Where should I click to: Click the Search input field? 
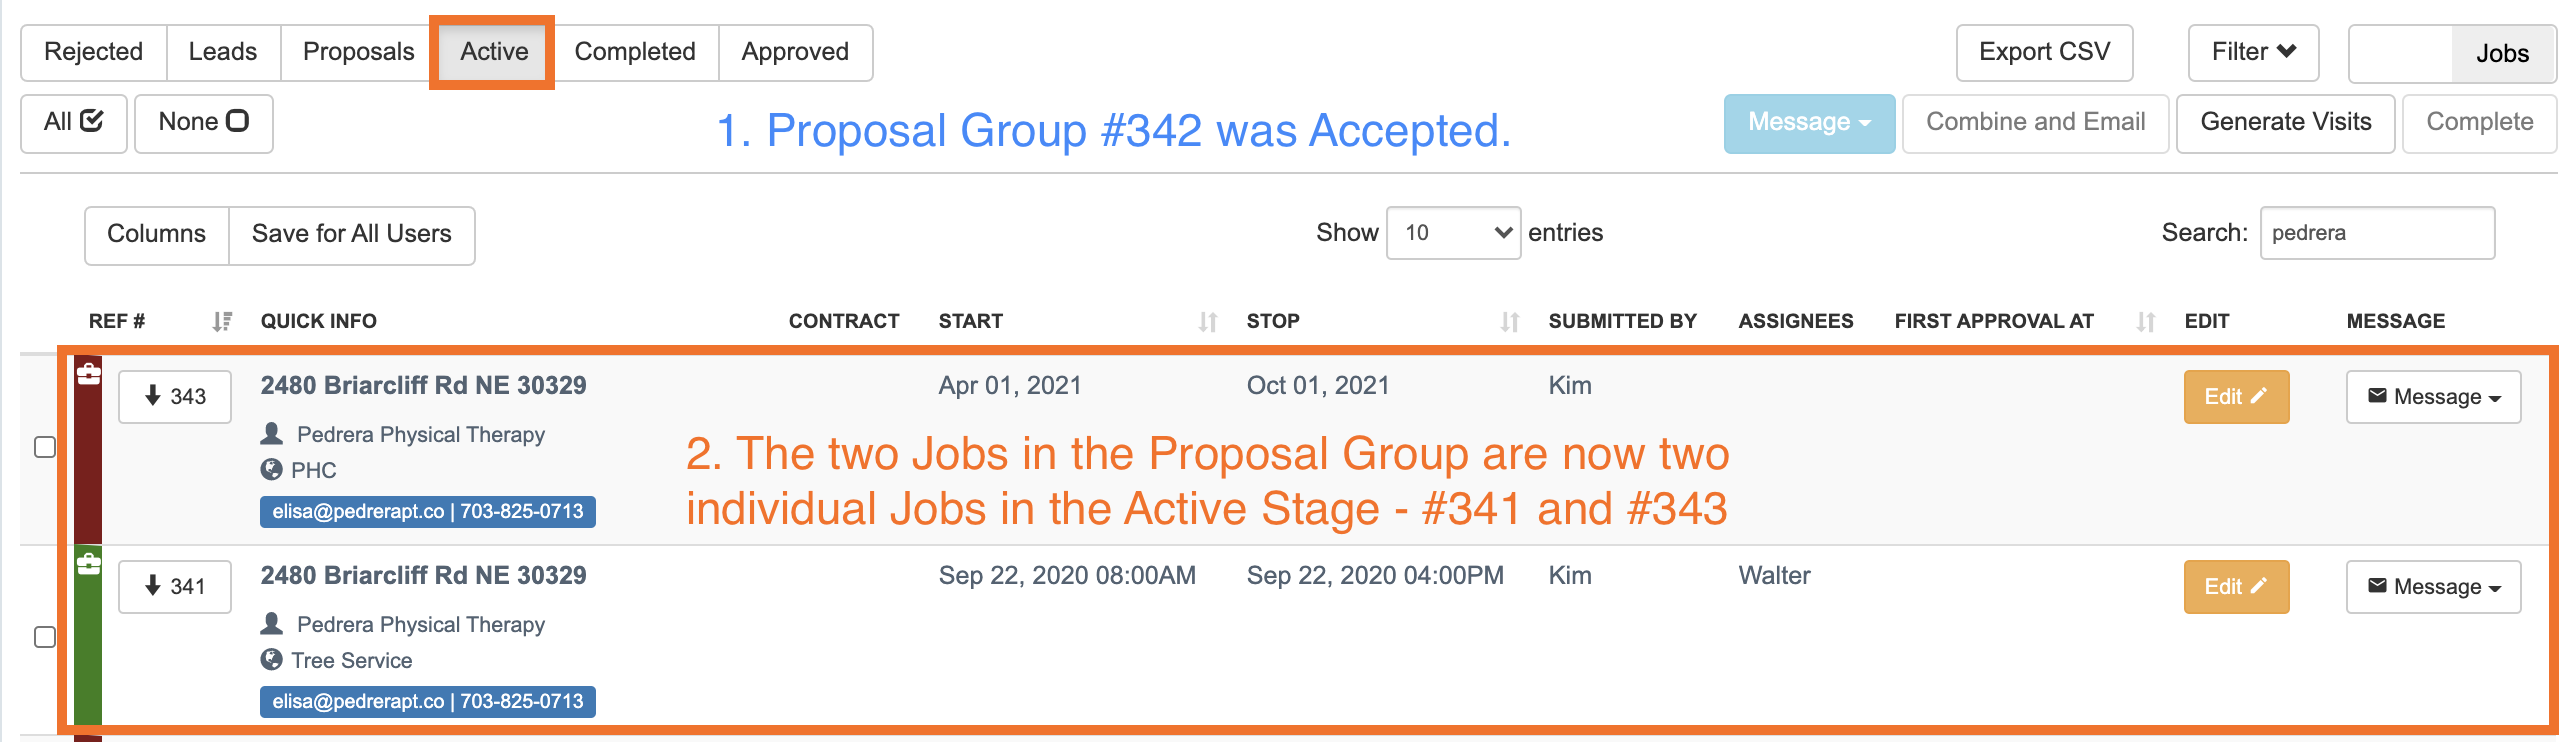click(x=2377, y=233)
